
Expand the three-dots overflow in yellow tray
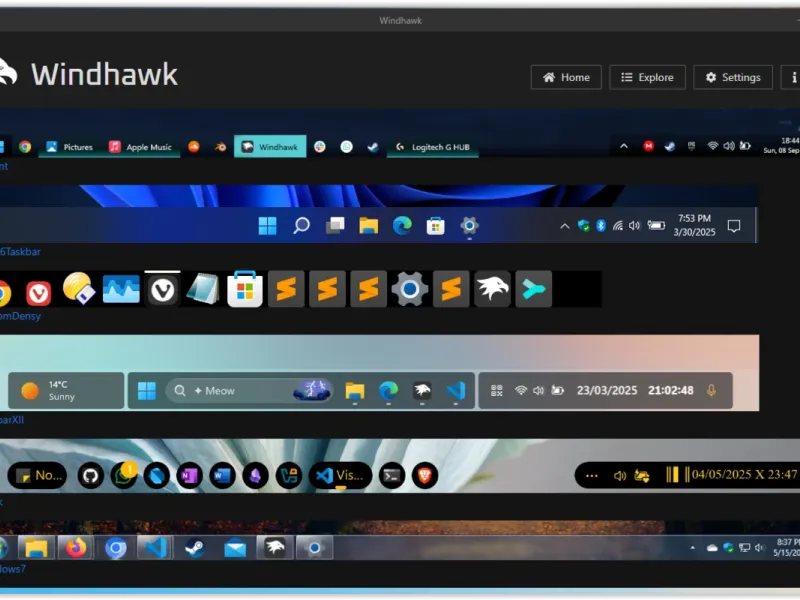(591, 476)
